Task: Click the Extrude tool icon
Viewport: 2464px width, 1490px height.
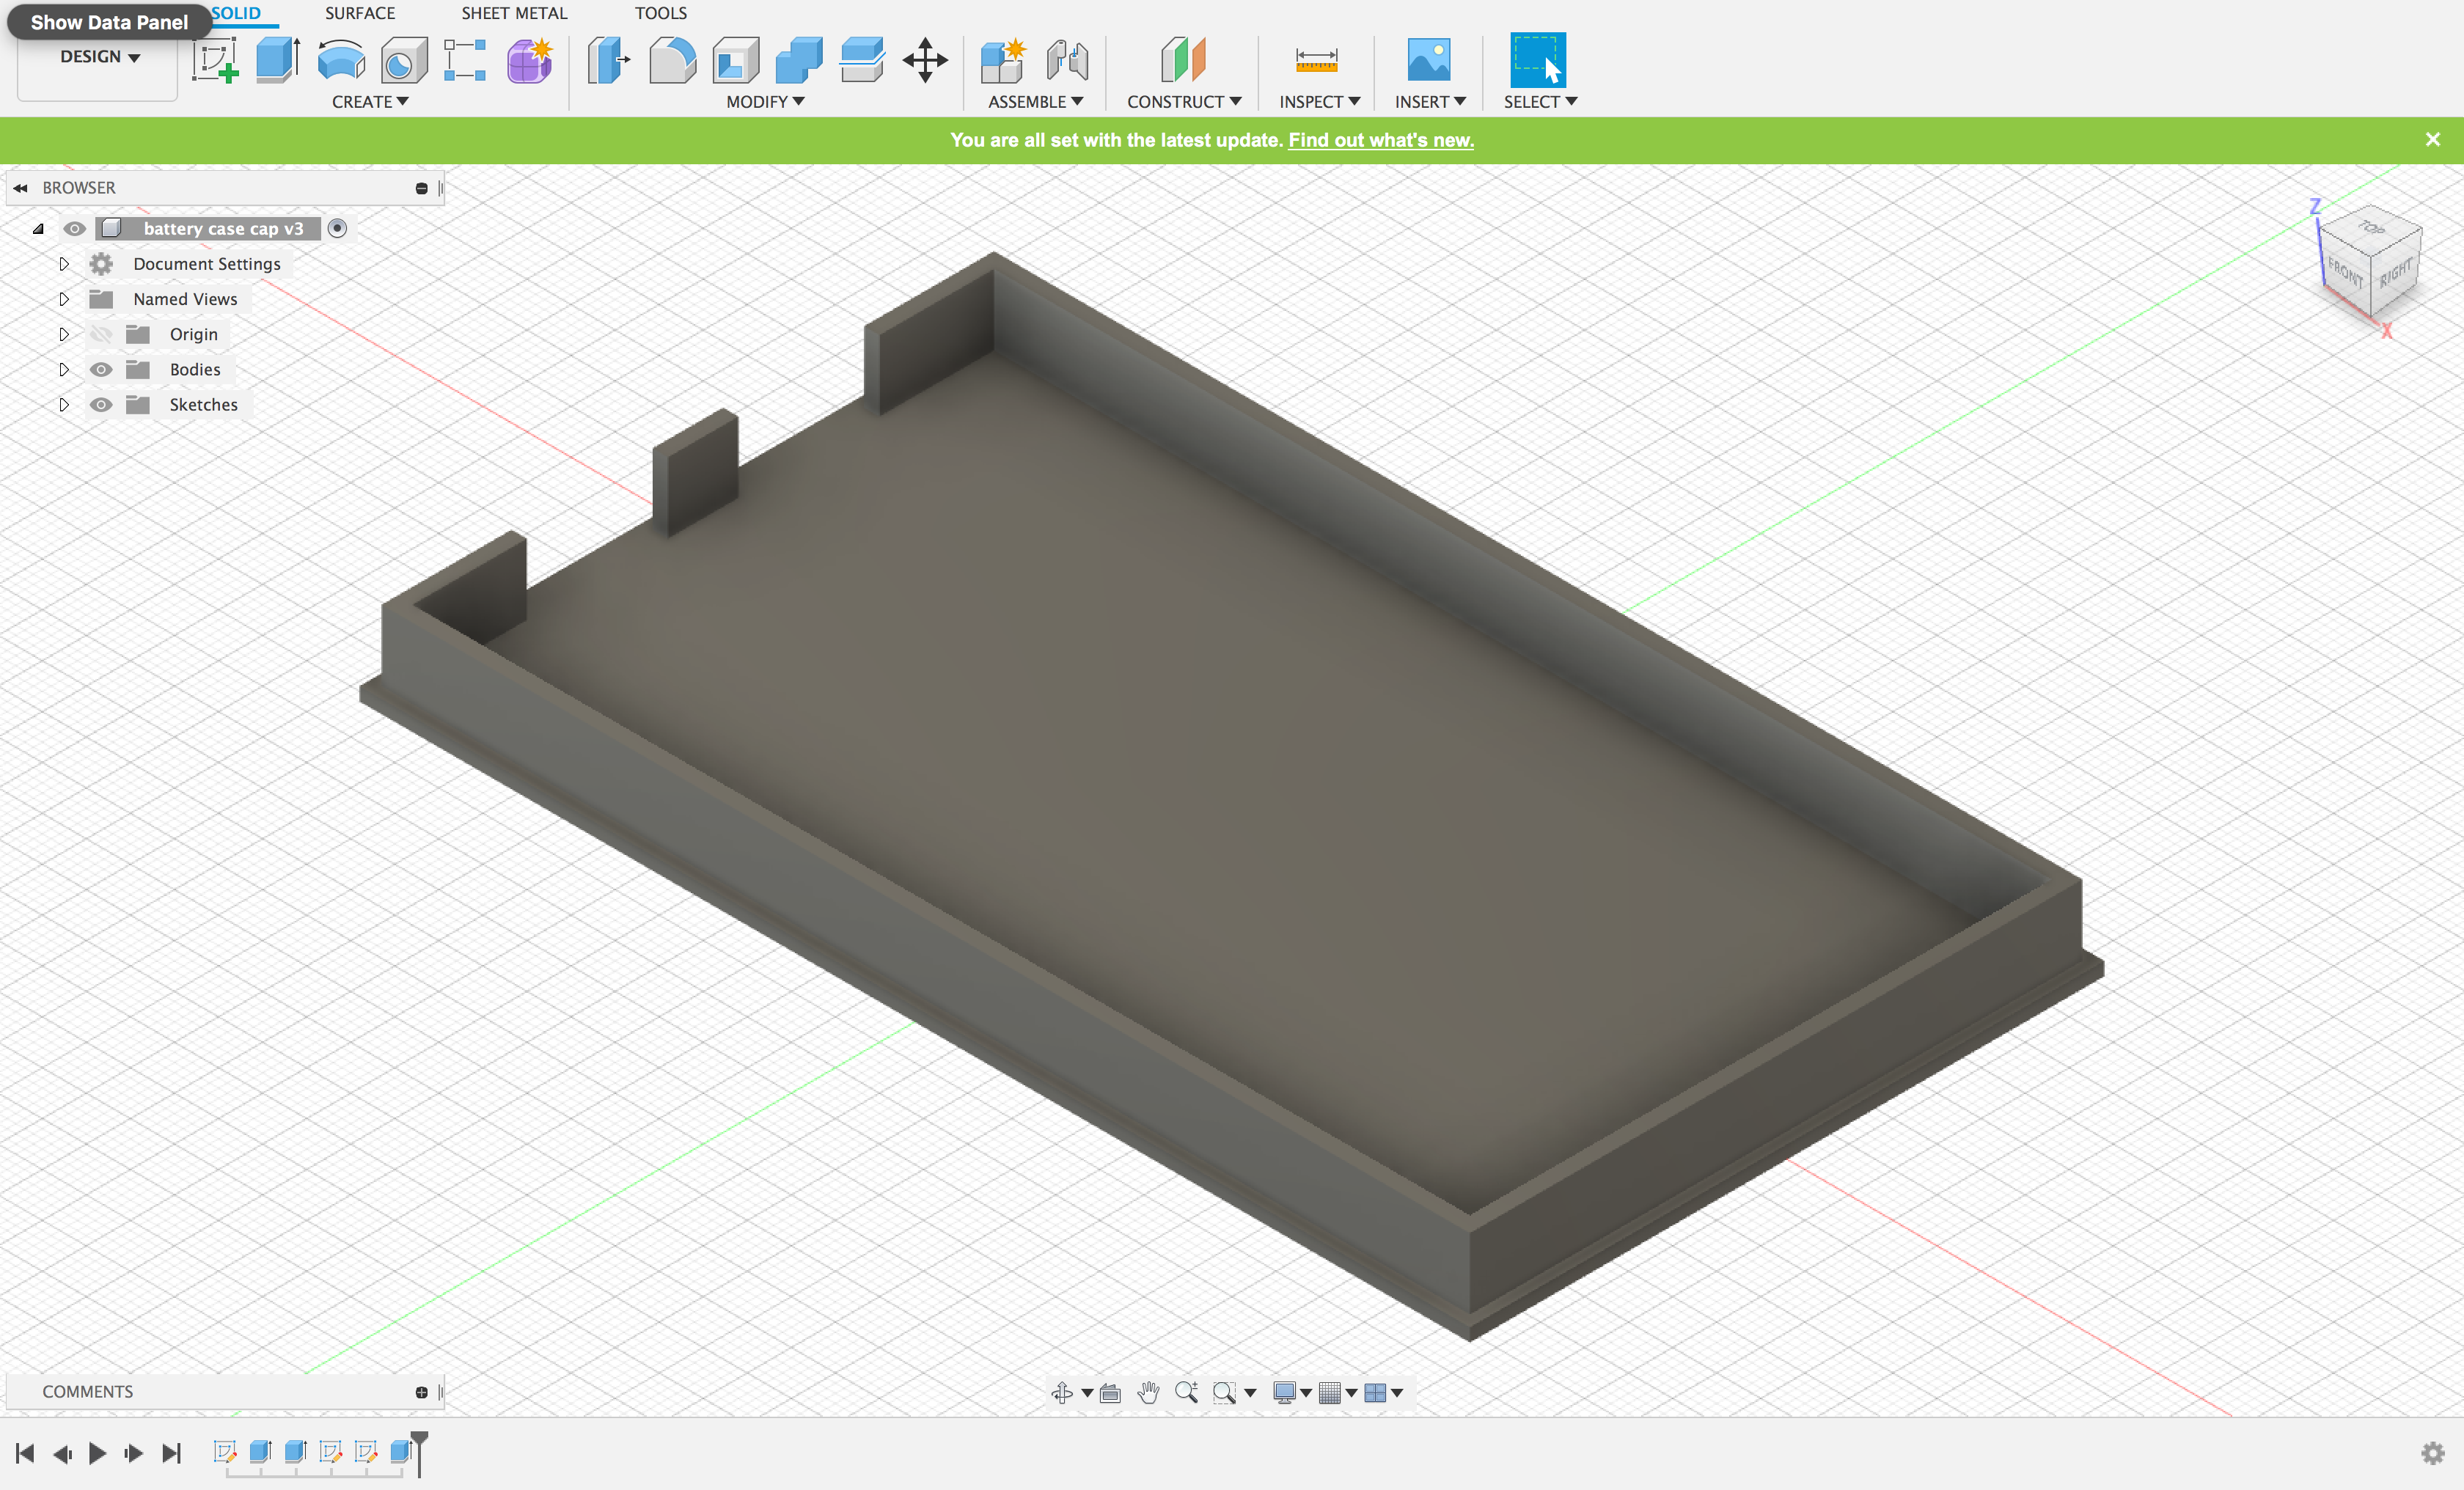Action: pos(277,60)
